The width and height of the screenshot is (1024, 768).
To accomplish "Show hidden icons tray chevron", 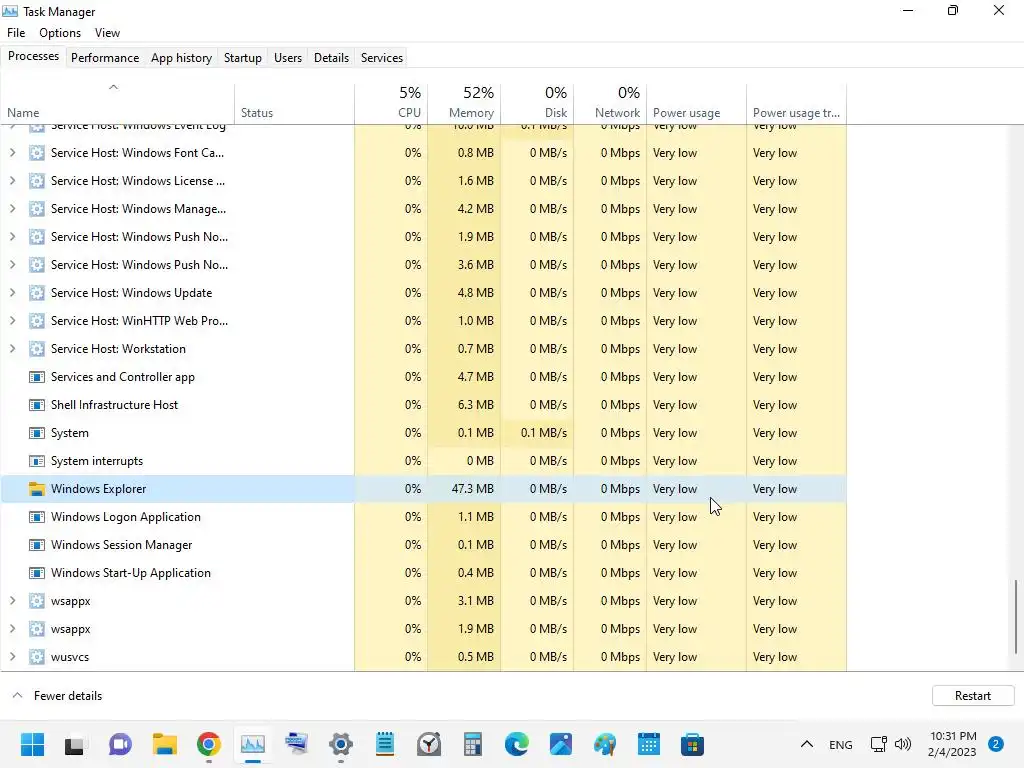I will (x=807, y=744).
